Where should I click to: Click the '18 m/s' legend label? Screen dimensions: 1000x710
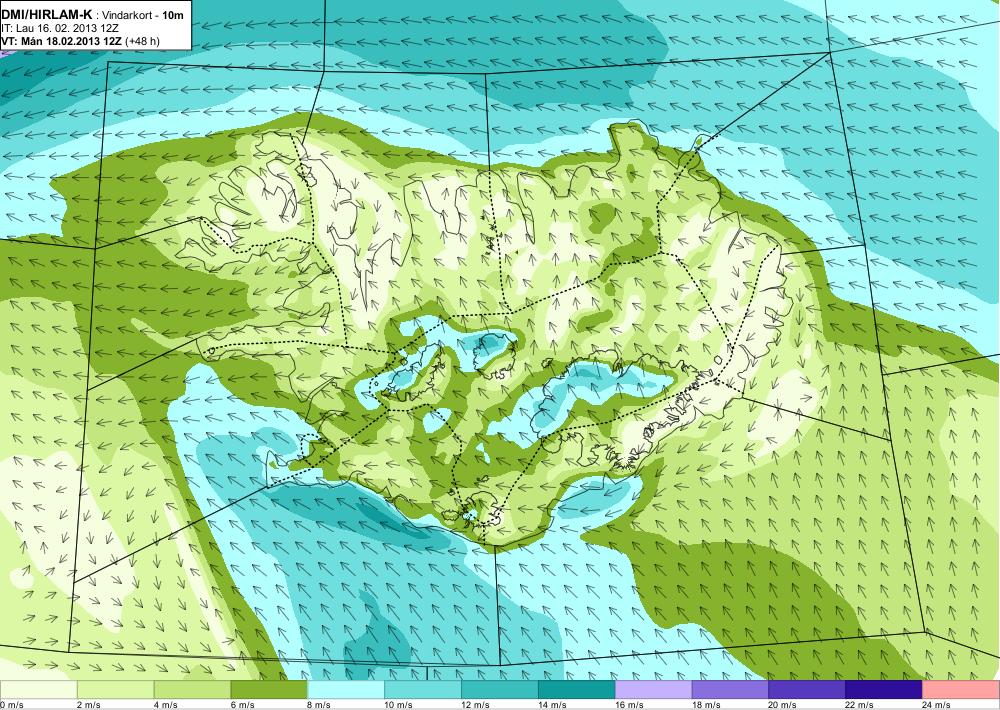pos(706,705)
